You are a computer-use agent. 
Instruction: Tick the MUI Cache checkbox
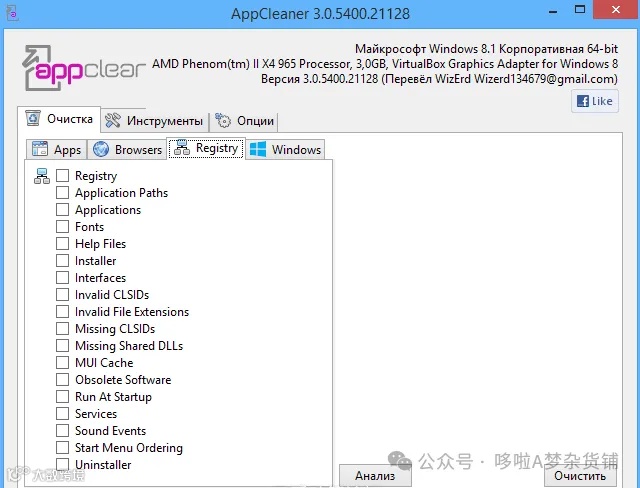coord(62,362)
